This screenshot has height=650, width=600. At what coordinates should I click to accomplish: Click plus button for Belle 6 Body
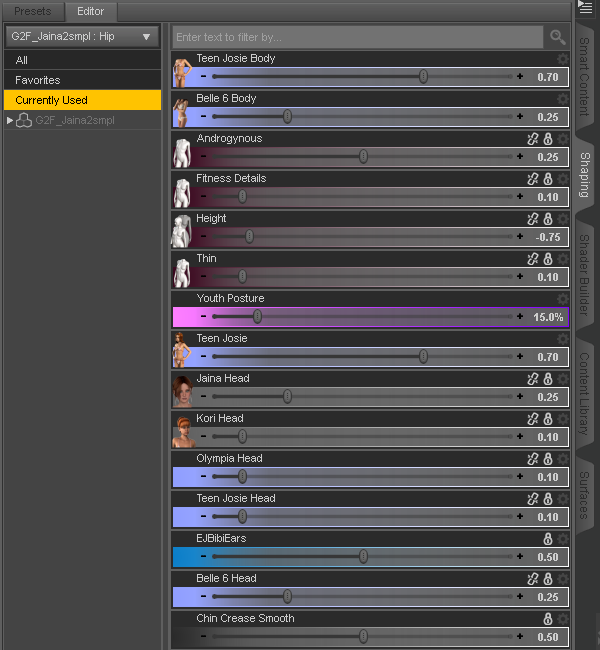(520, 116)
